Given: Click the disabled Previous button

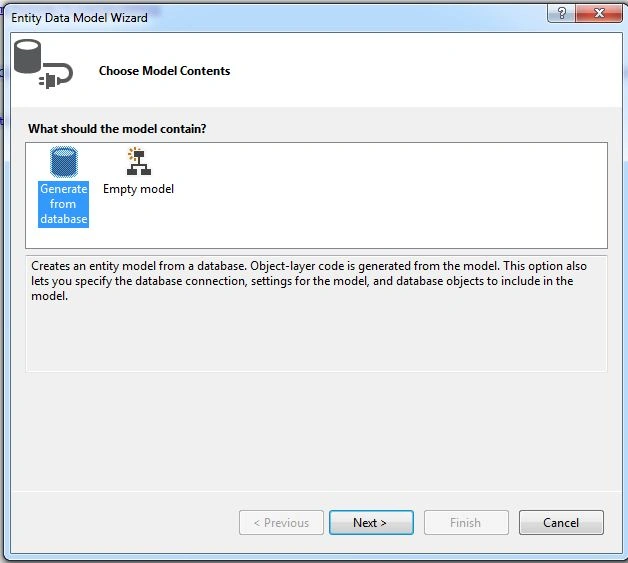Looking at the screenshot, I should coord(281,523).
